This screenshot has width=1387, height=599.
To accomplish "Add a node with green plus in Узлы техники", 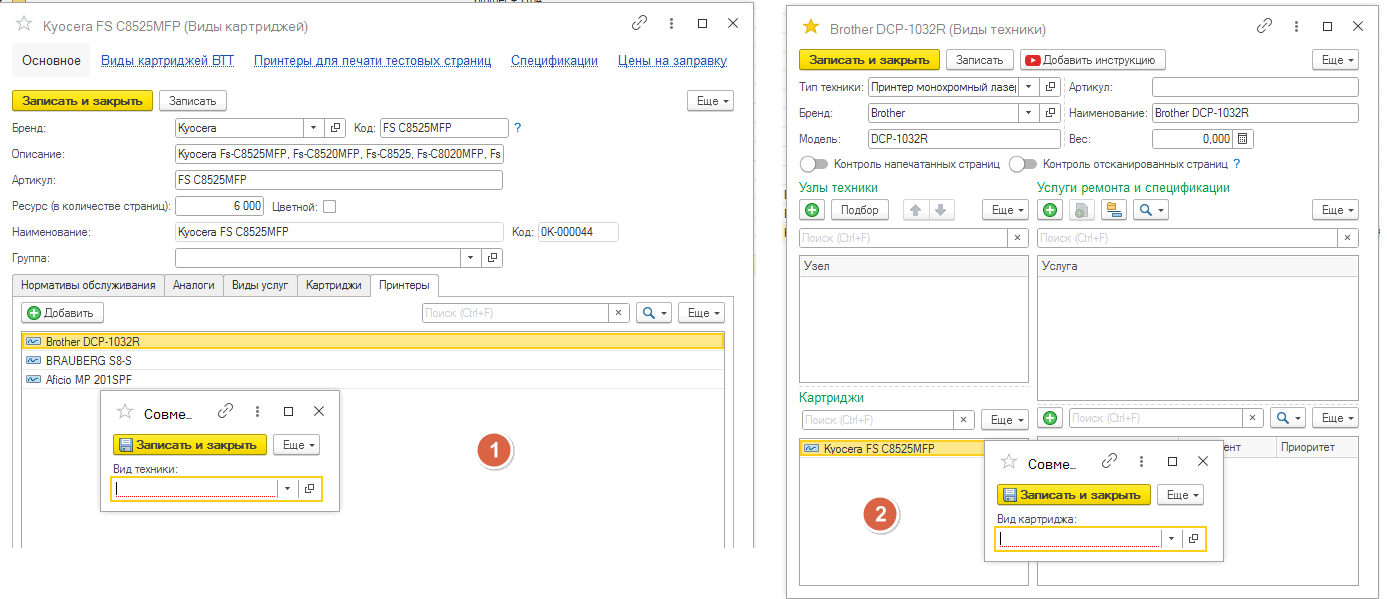I will tap(812, 210).
